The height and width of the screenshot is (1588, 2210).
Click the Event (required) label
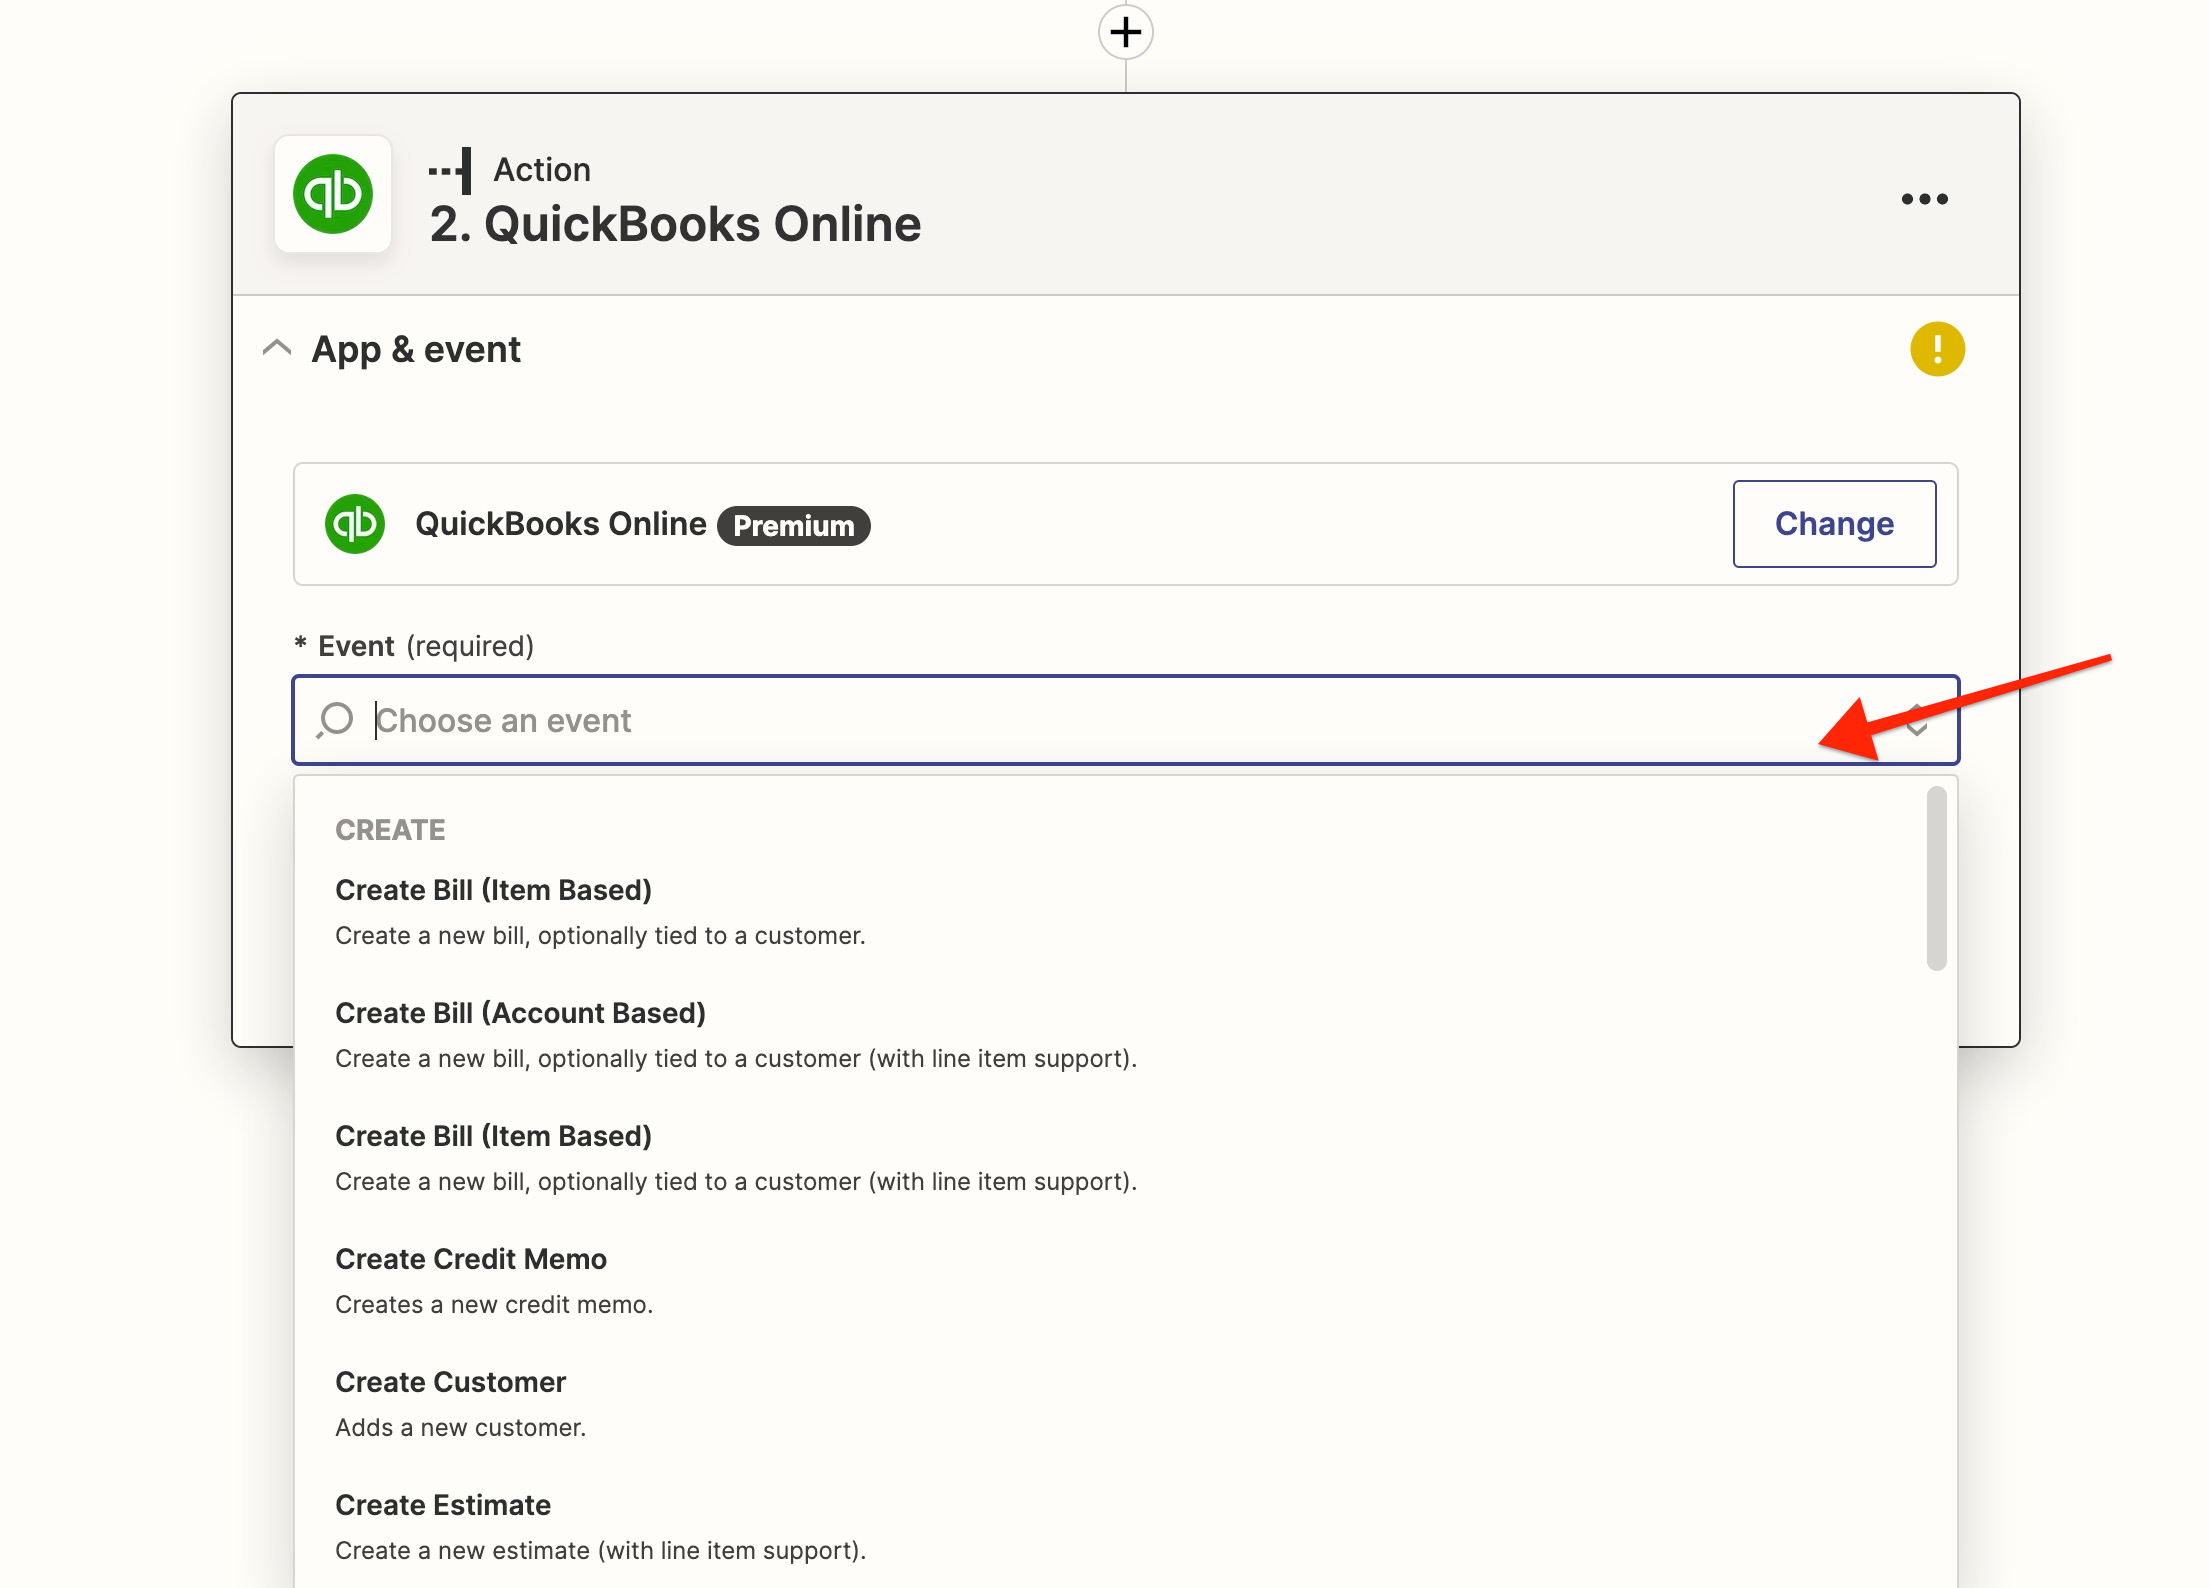[x=414, y=646]
